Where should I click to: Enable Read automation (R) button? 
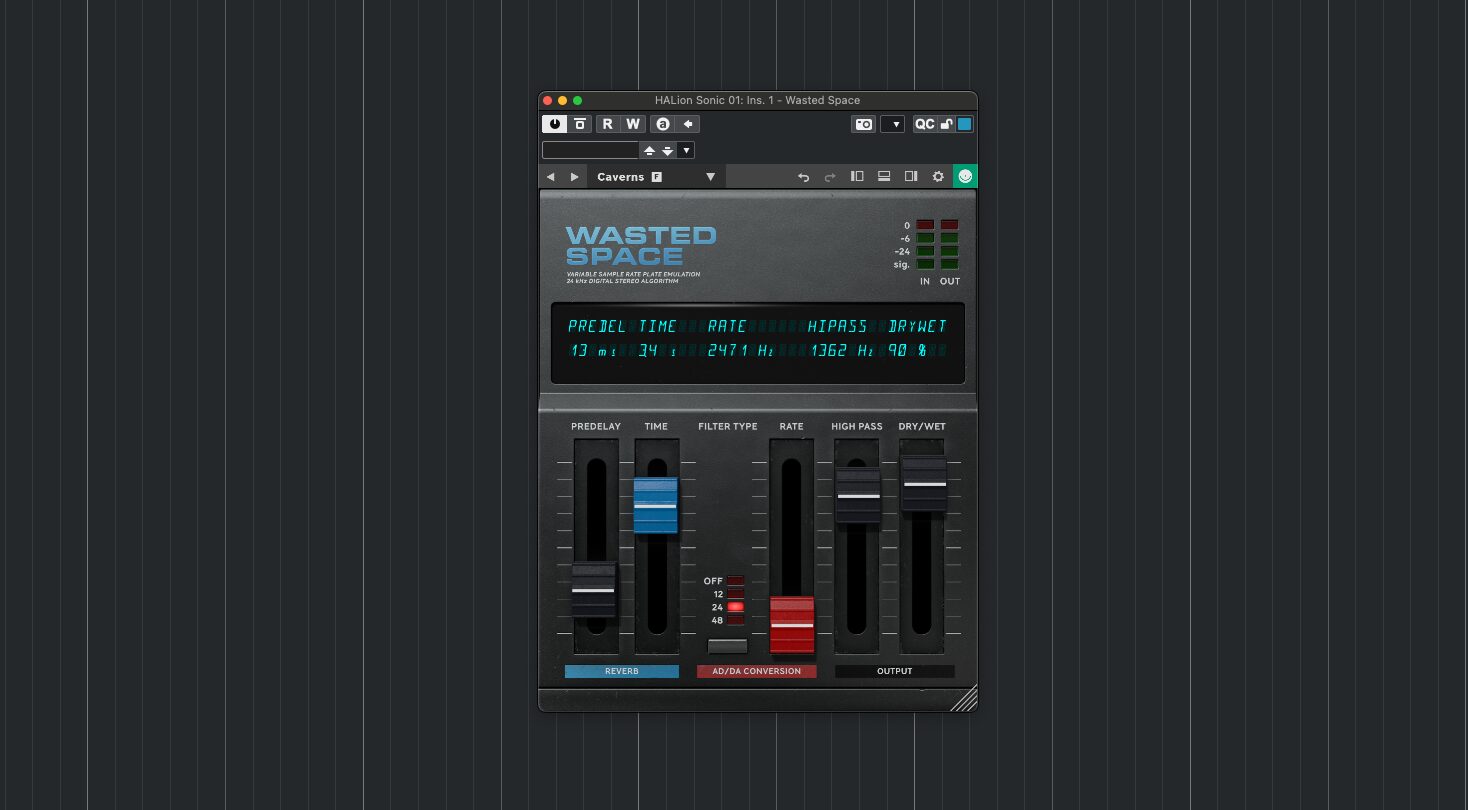coord(607,124)
